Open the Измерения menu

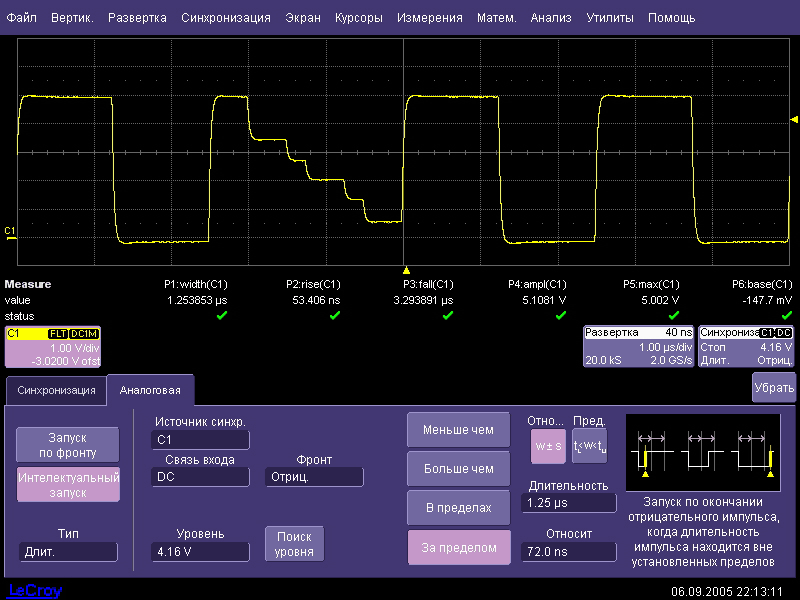point(429,18)
